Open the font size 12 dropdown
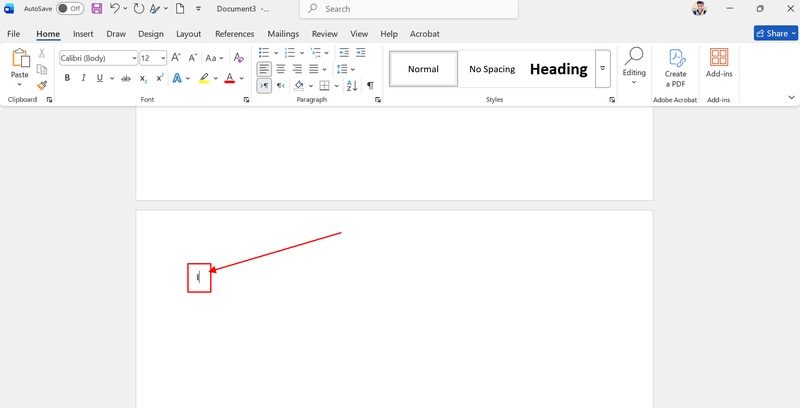The width and height of the screenshot is (800, 408). 163,58
